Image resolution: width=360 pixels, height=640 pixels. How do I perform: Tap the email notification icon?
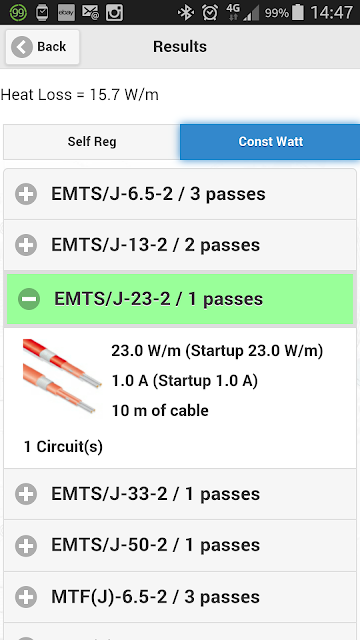point(90,12)
